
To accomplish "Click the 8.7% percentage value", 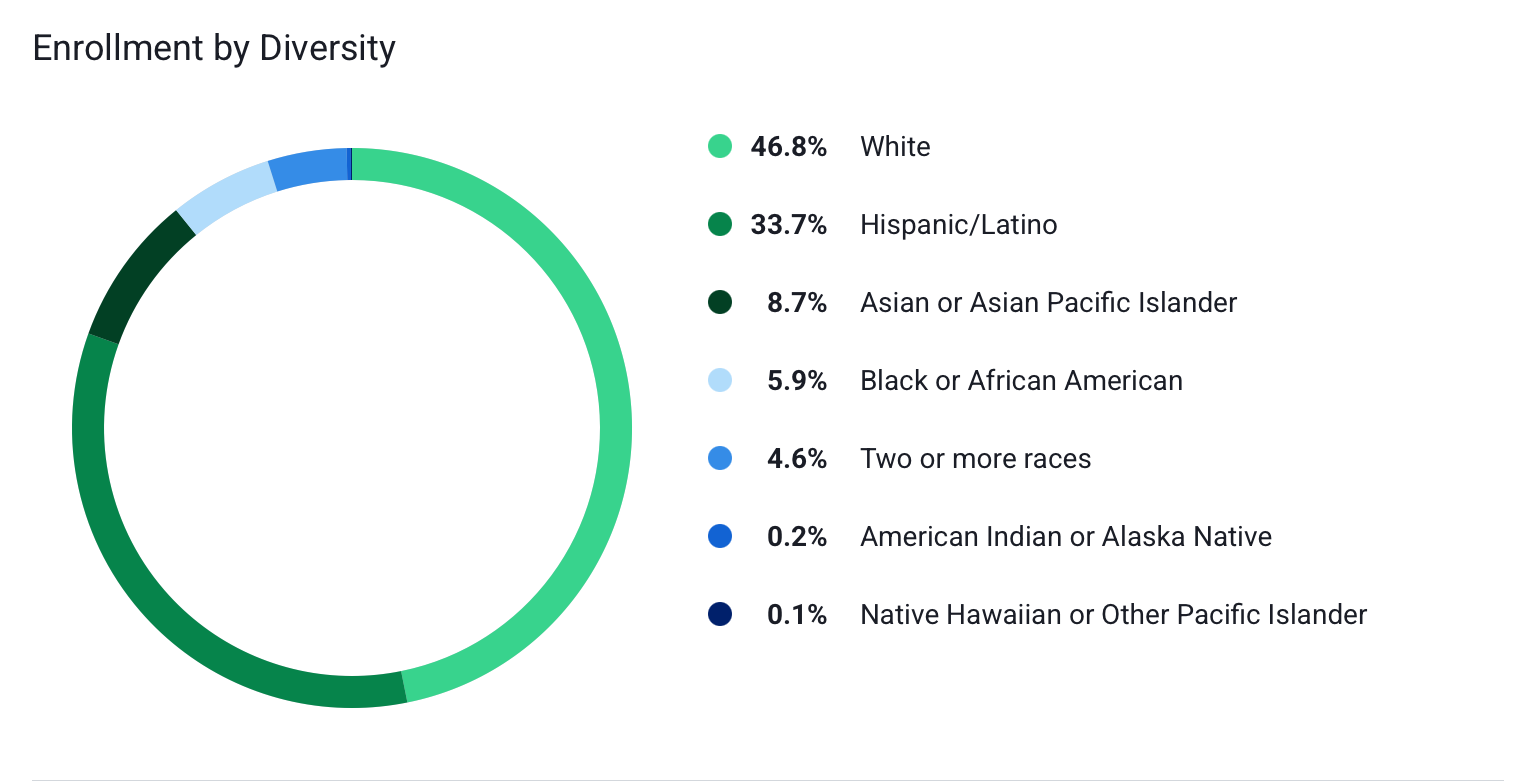I will [x=797, y=302].
